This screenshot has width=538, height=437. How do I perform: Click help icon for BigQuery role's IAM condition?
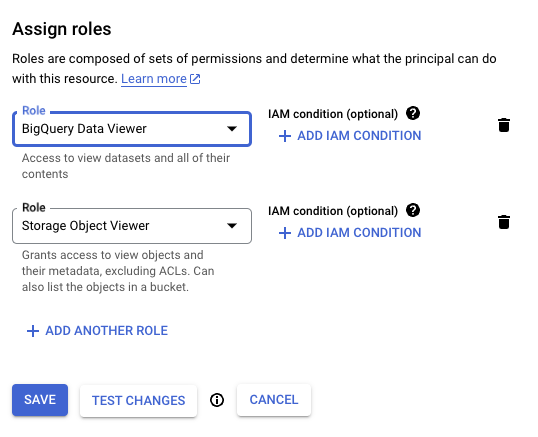[x=413, y=113]
